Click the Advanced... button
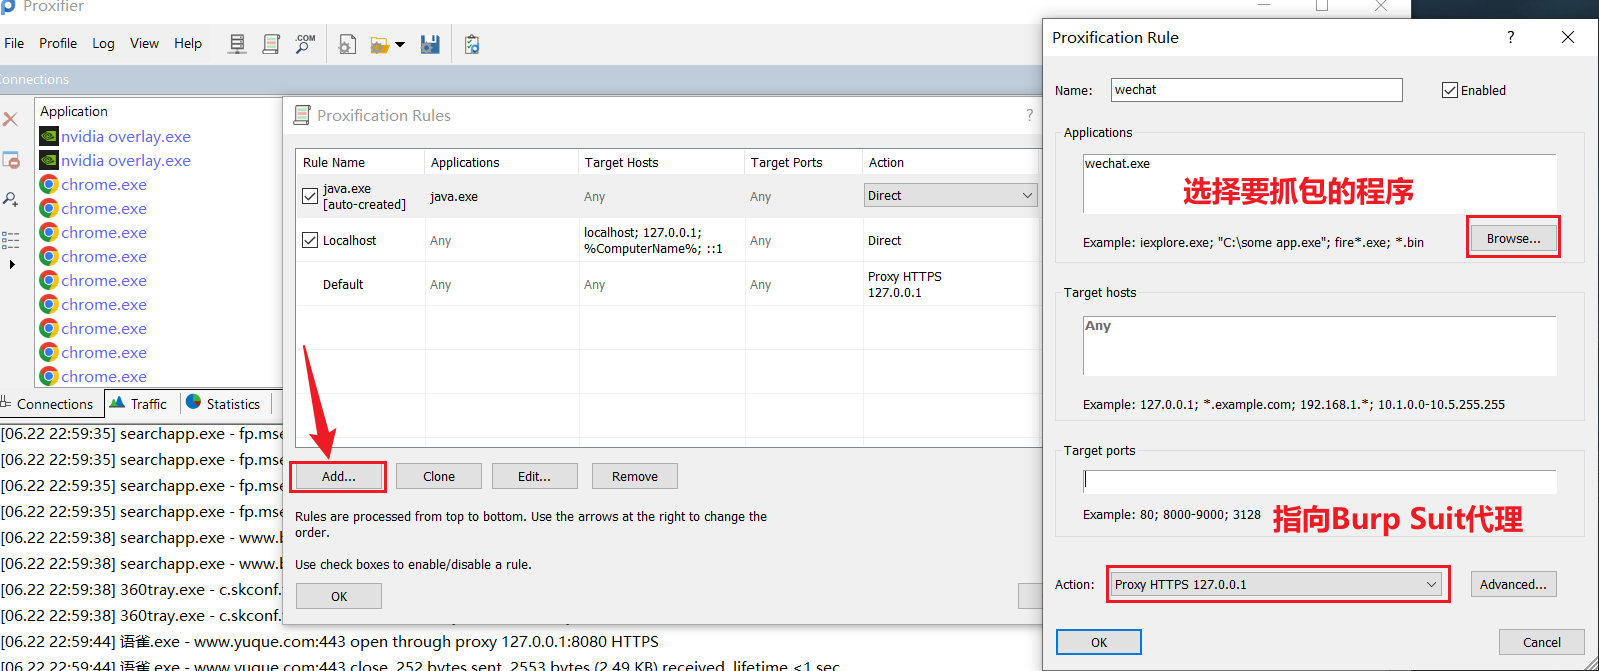Screen dimensions: 1599x671 point(1513,584)
